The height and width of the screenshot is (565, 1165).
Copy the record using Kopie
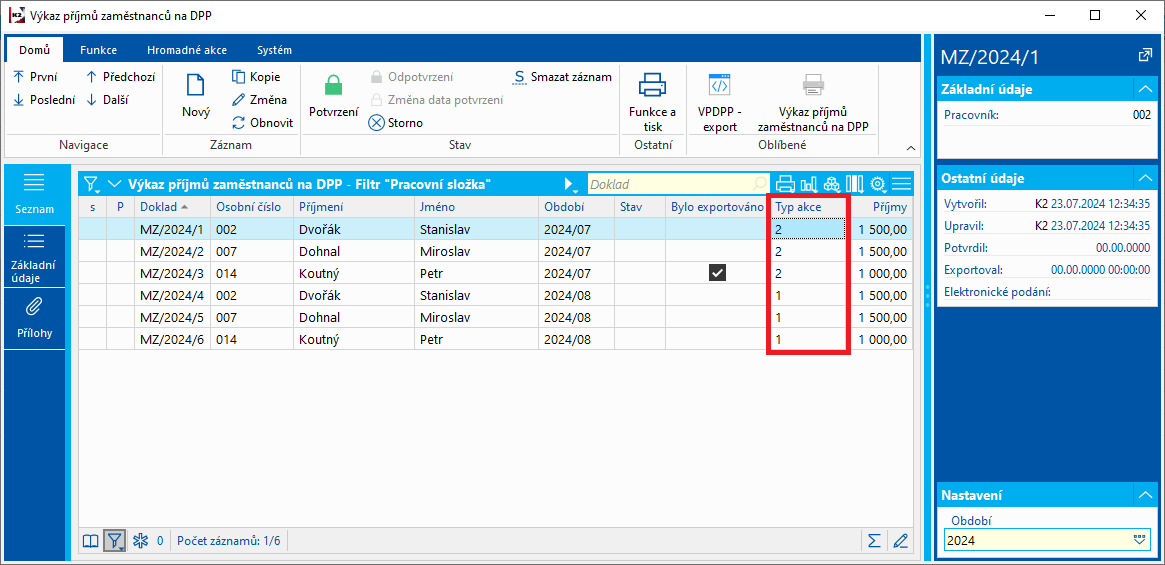point(256,76)
